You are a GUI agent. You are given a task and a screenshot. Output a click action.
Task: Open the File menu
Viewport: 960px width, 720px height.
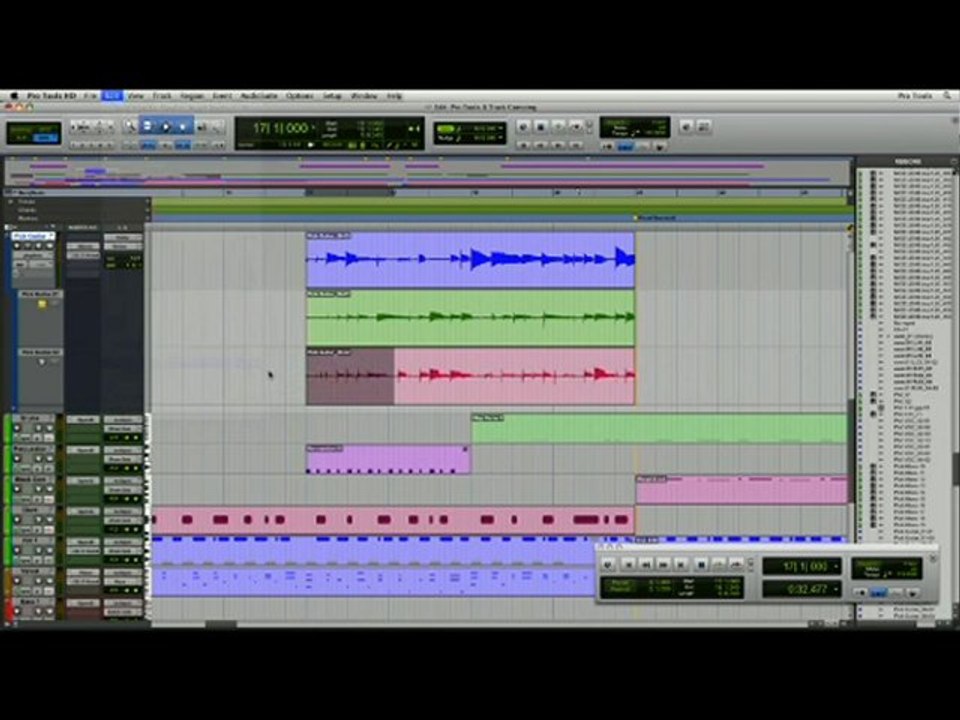tap(90, 96)
